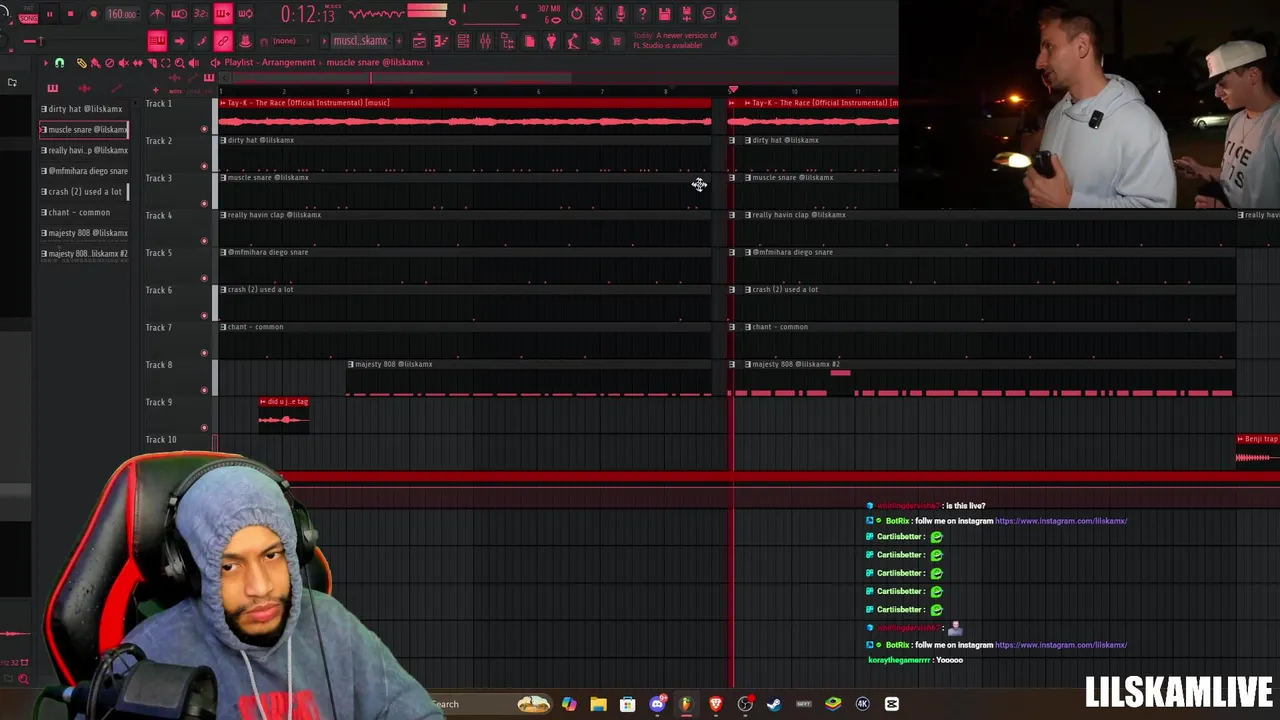Toggle the metronome icon
1280x720 pixels.
click(x=157, y=14)
